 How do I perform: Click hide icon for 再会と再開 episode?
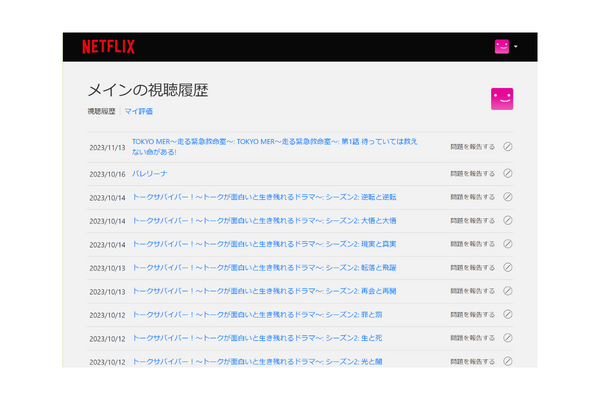pos(507,291)
